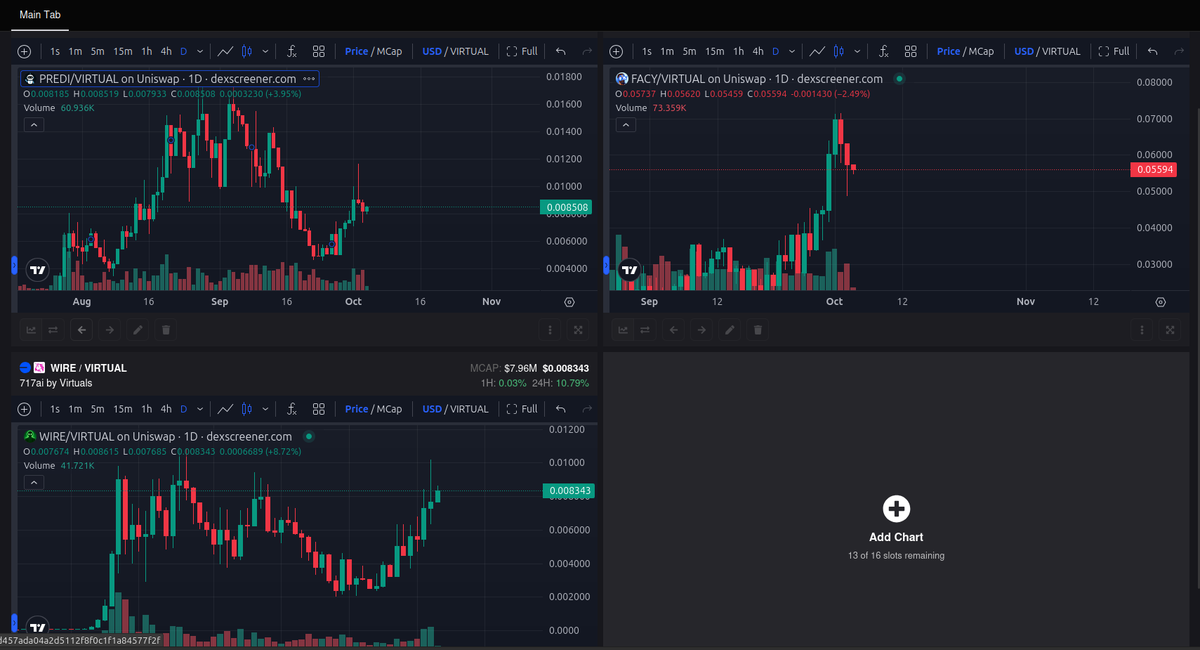Click FACY current price label 0.05594

click(1154, 170)
